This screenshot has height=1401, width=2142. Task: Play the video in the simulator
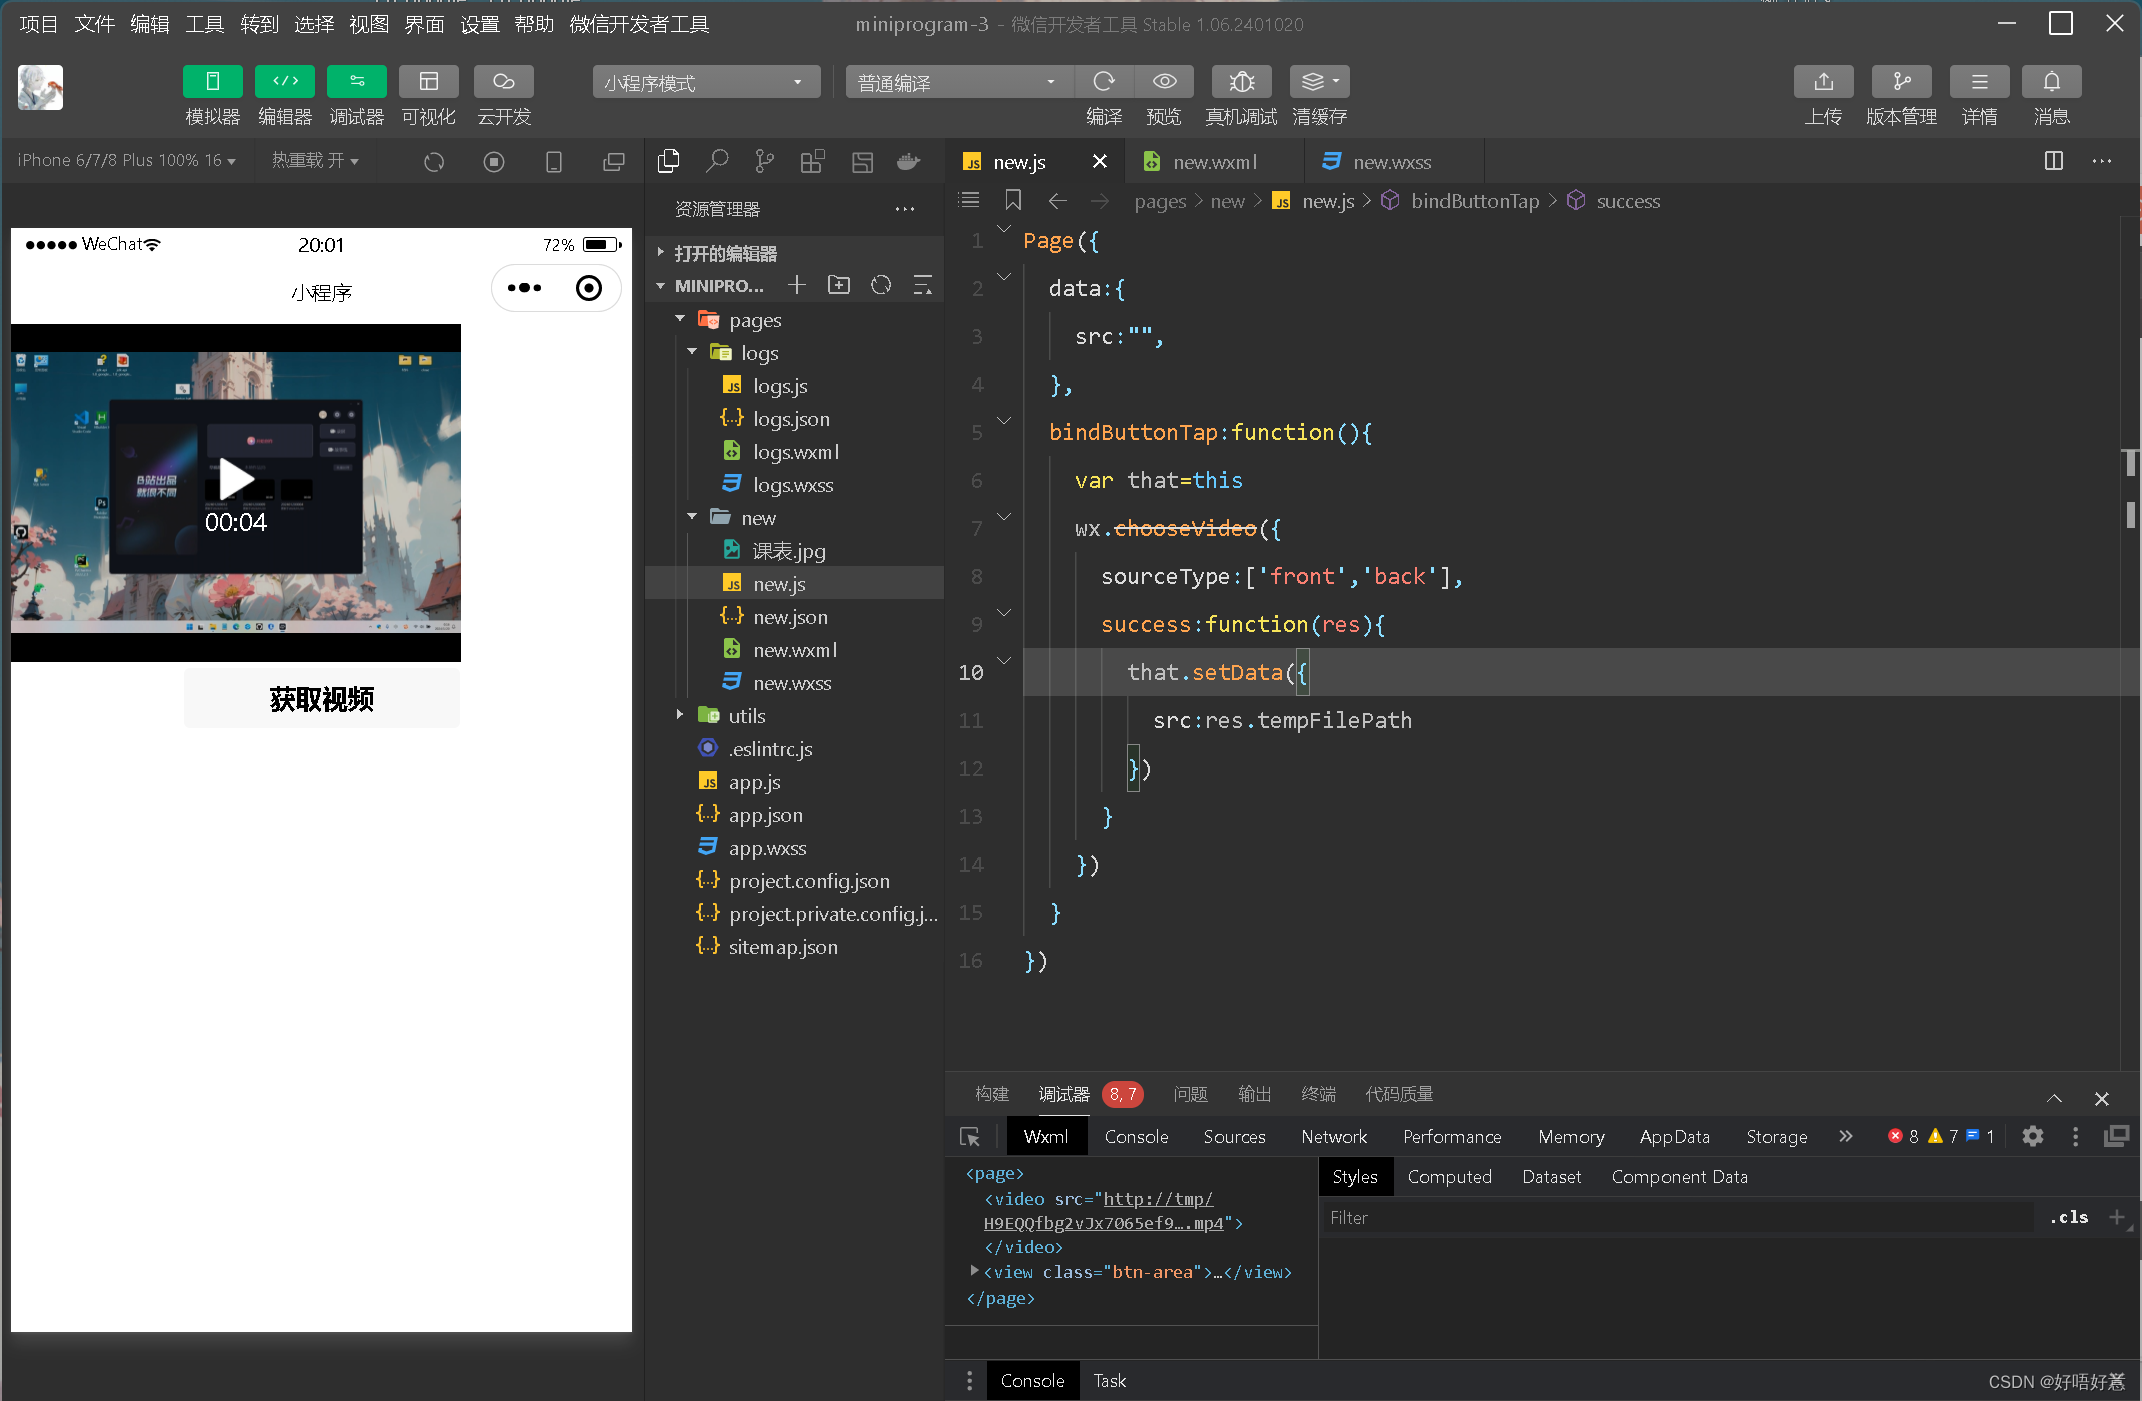(x=236, y=478)
